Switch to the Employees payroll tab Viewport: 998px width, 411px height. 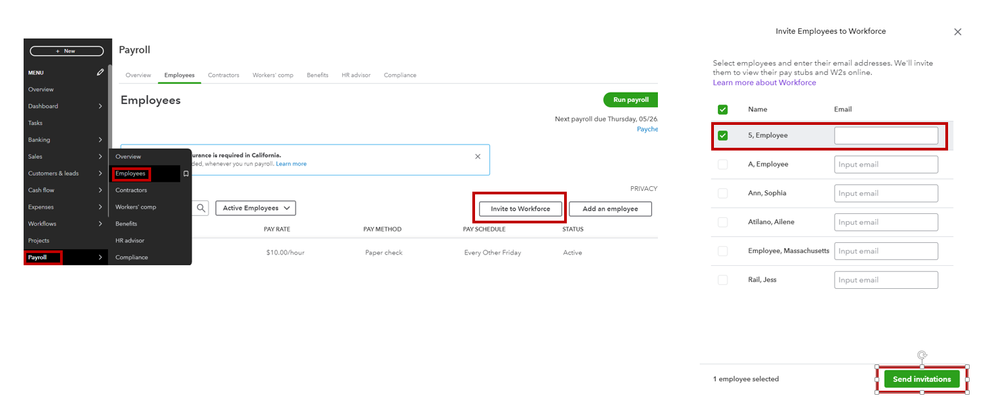click(179, 75)
